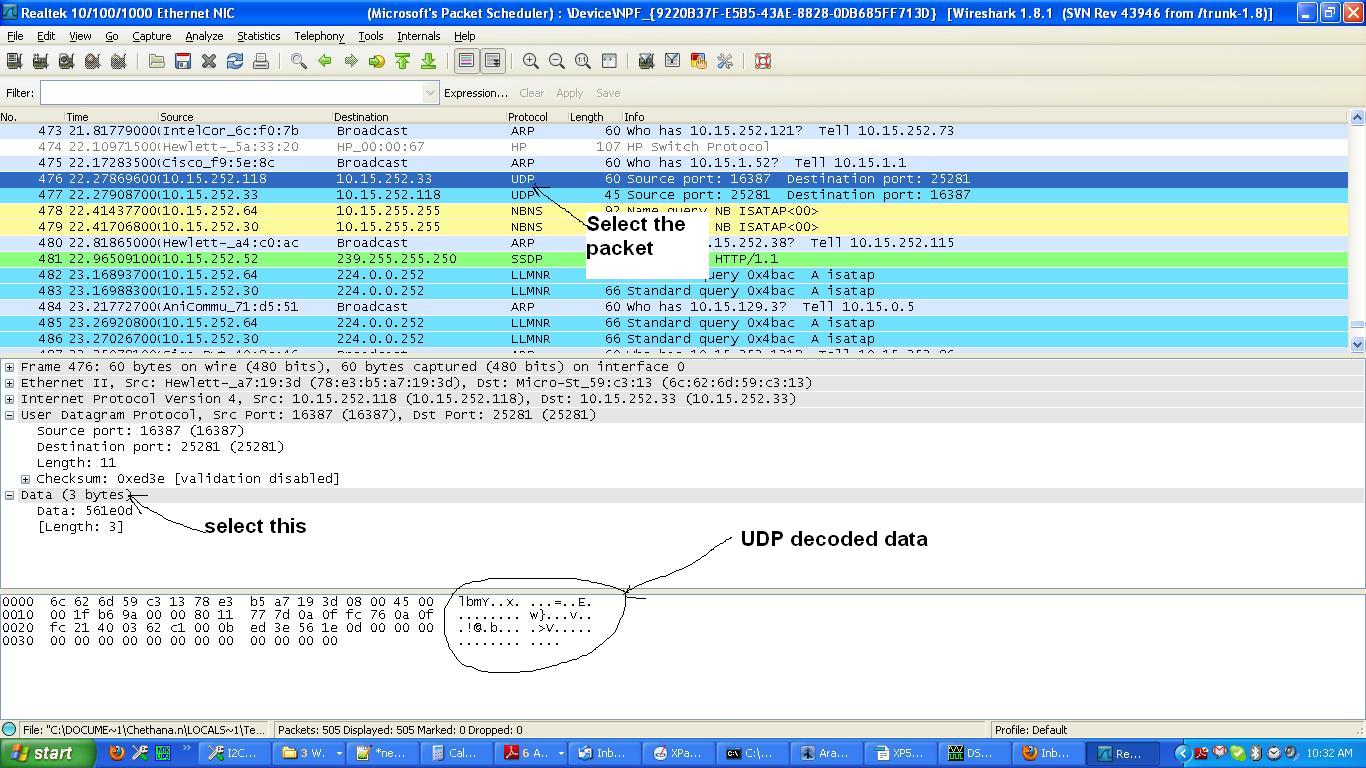1366x768 pixels.
Task: Edit capture filters from the toolbar
Action: coord(647,61)
